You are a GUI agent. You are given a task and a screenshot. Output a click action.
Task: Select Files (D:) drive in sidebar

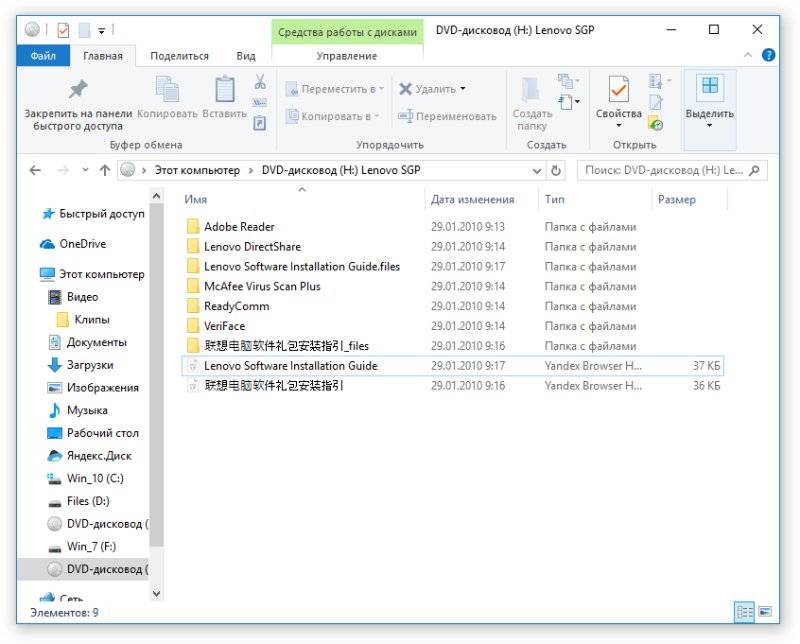(79, 502)
